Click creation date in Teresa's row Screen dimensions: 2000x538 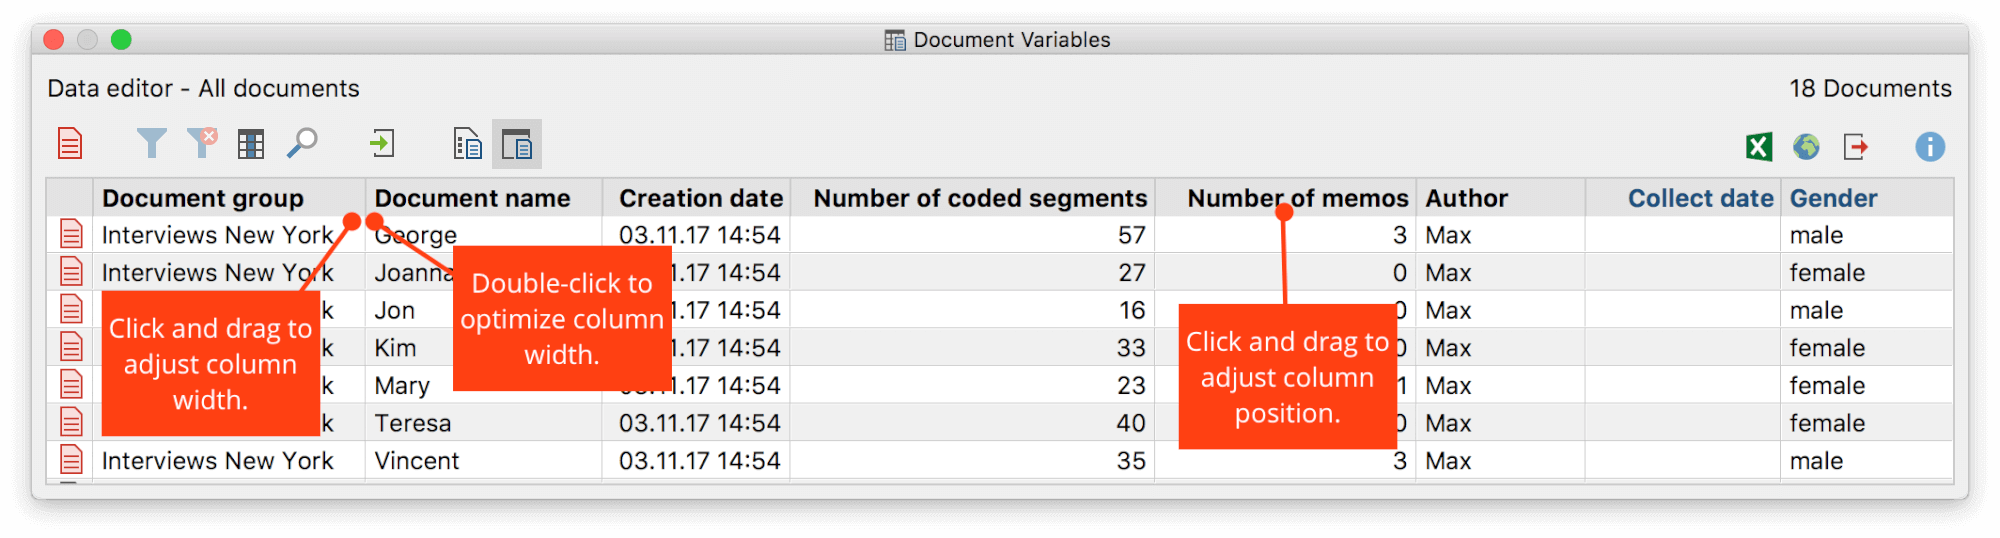click(699, 423)
